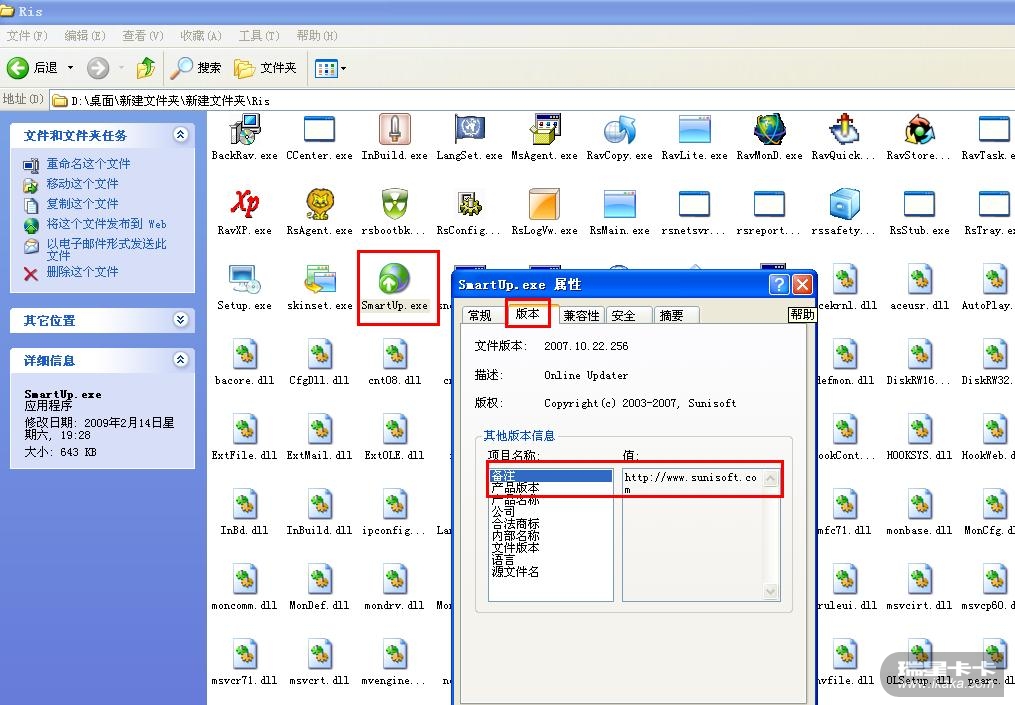
Task: Click the 将这个文件发布到 Web link
Action: pos(106,224)
